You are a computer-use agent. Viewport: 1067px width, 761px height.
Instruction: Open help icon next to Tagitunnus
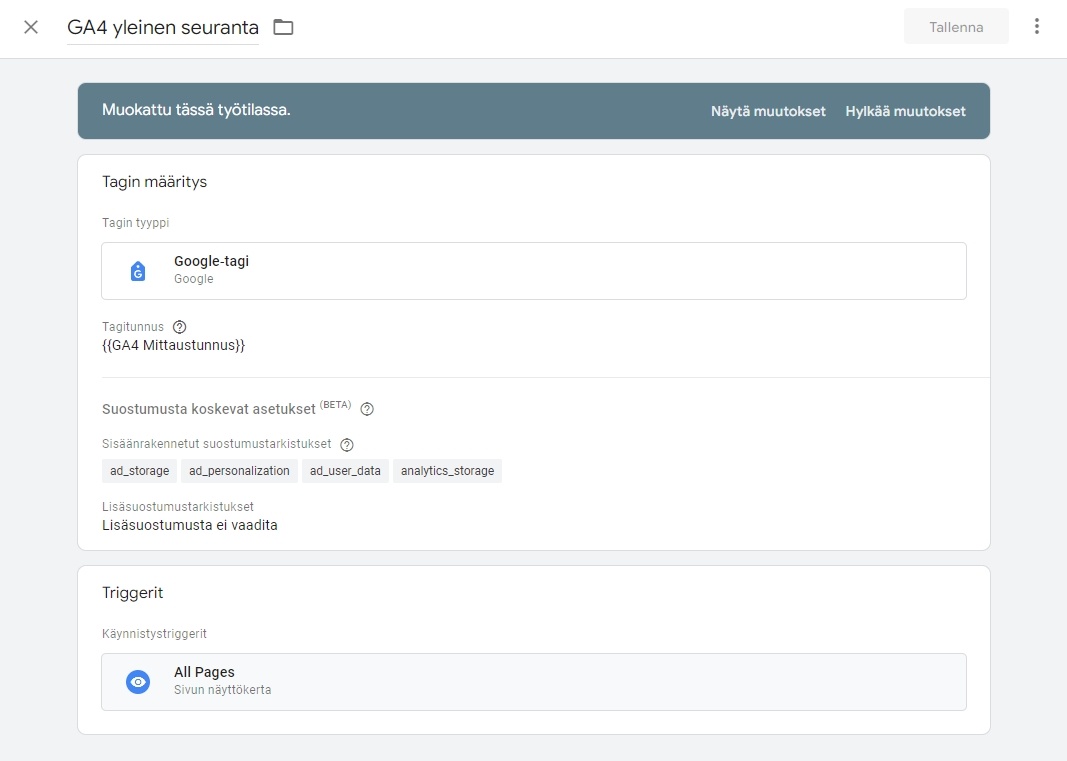180,327
